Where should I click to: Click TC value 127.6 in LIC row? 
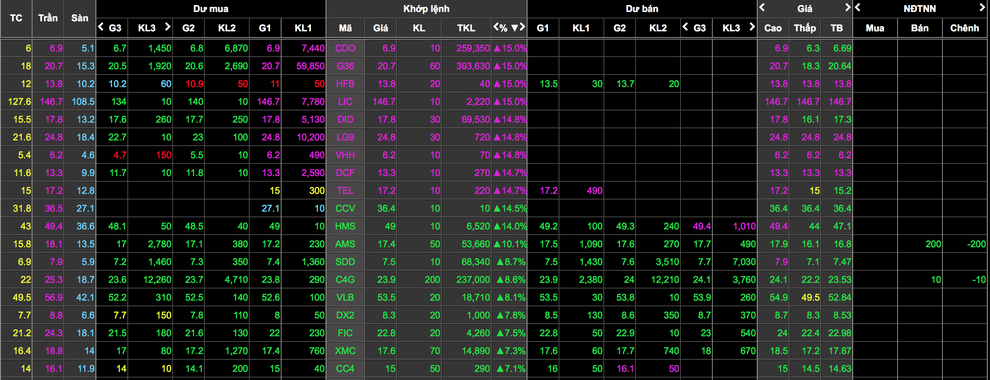coord(20,101)
